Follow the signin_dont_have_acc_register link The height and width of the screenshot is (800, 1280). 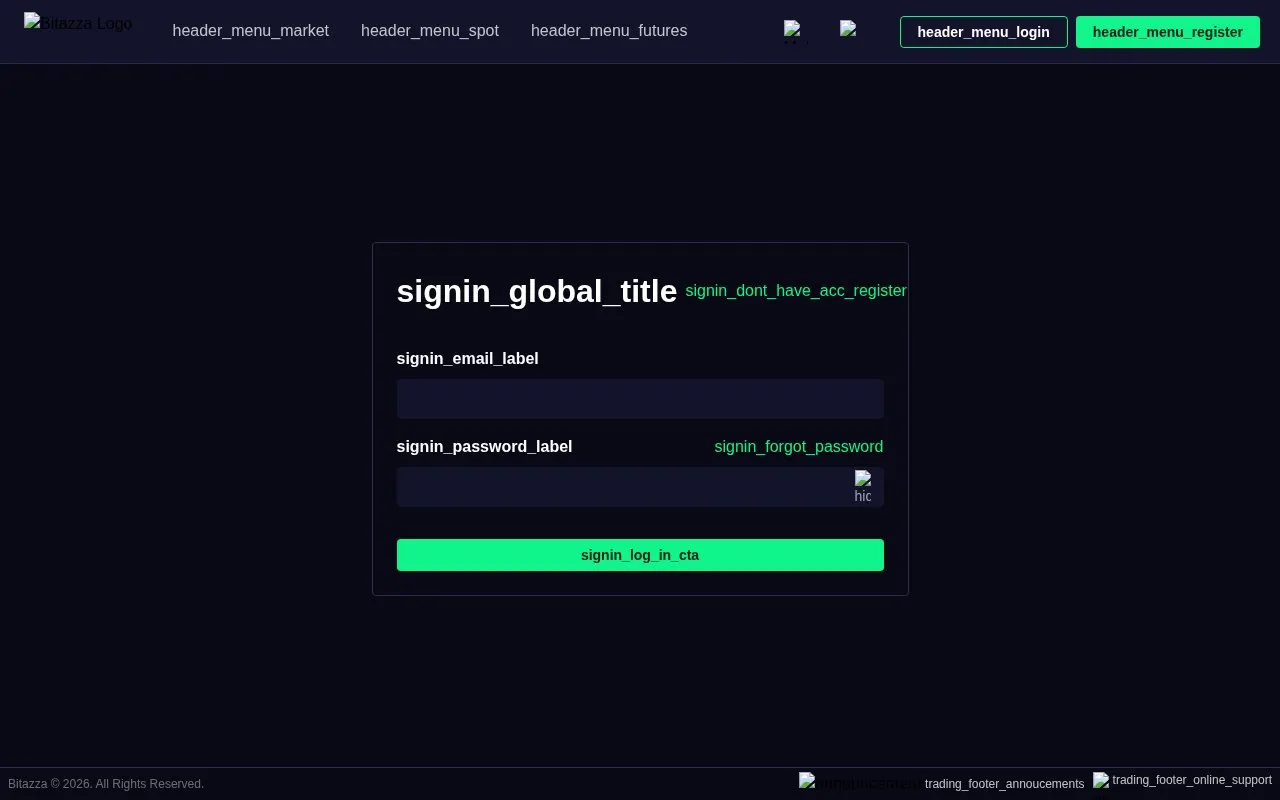tap(796, 291)
